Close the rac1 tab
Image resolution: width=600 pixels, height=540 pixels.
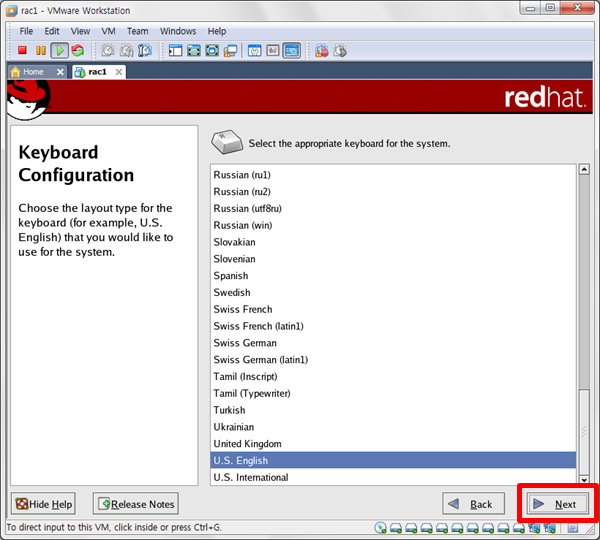(119, 72)
